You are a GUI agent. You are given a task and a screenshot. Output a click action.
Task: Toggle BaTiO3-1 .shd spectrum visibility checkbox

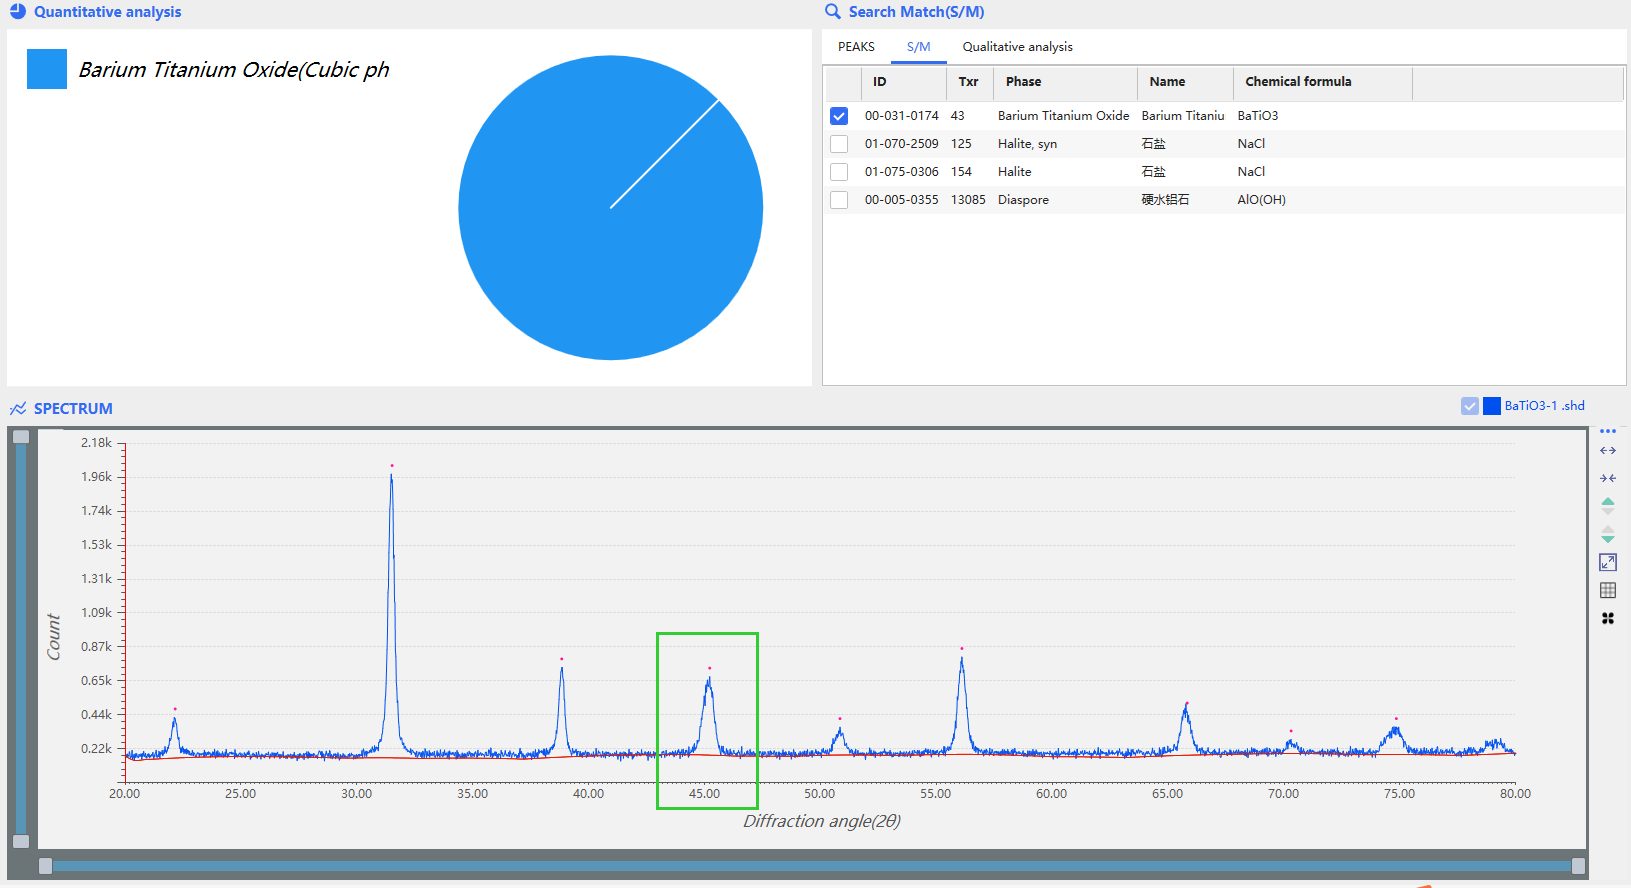pyautogui.click(x=1469, y=406)
